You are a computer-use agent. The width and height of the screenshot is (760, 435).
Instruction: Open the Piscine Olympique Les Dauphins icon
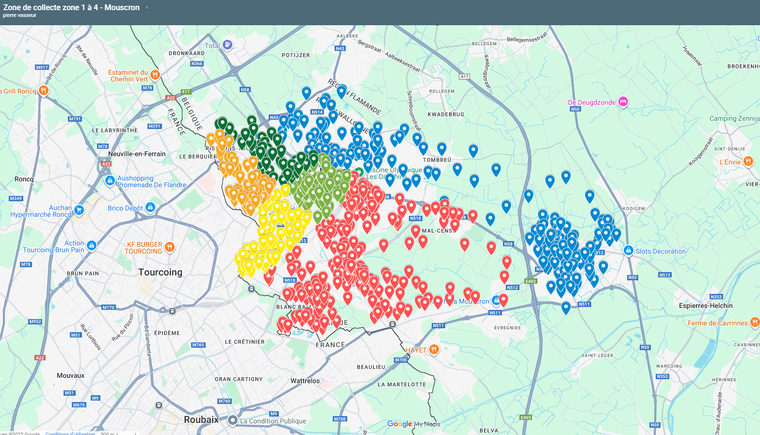(358, 172)
